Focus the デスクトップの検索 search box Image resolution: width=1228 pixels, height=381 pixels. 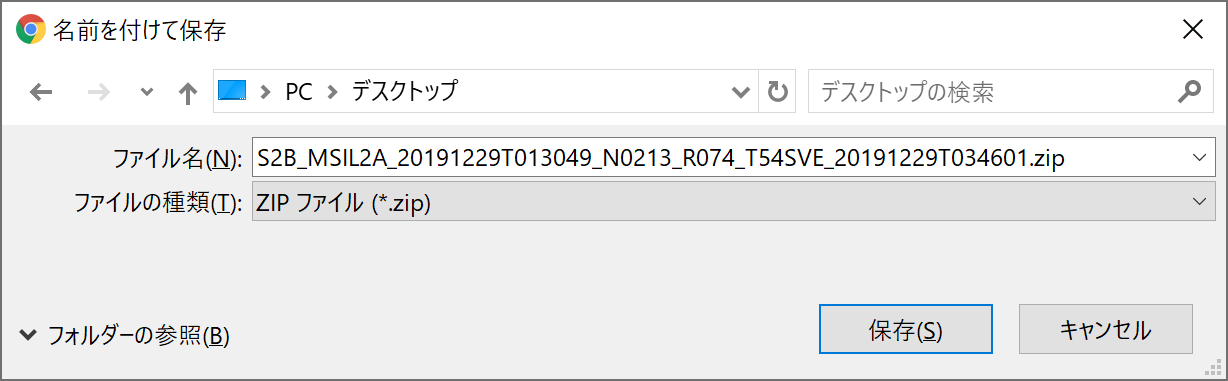click(990, 92)
